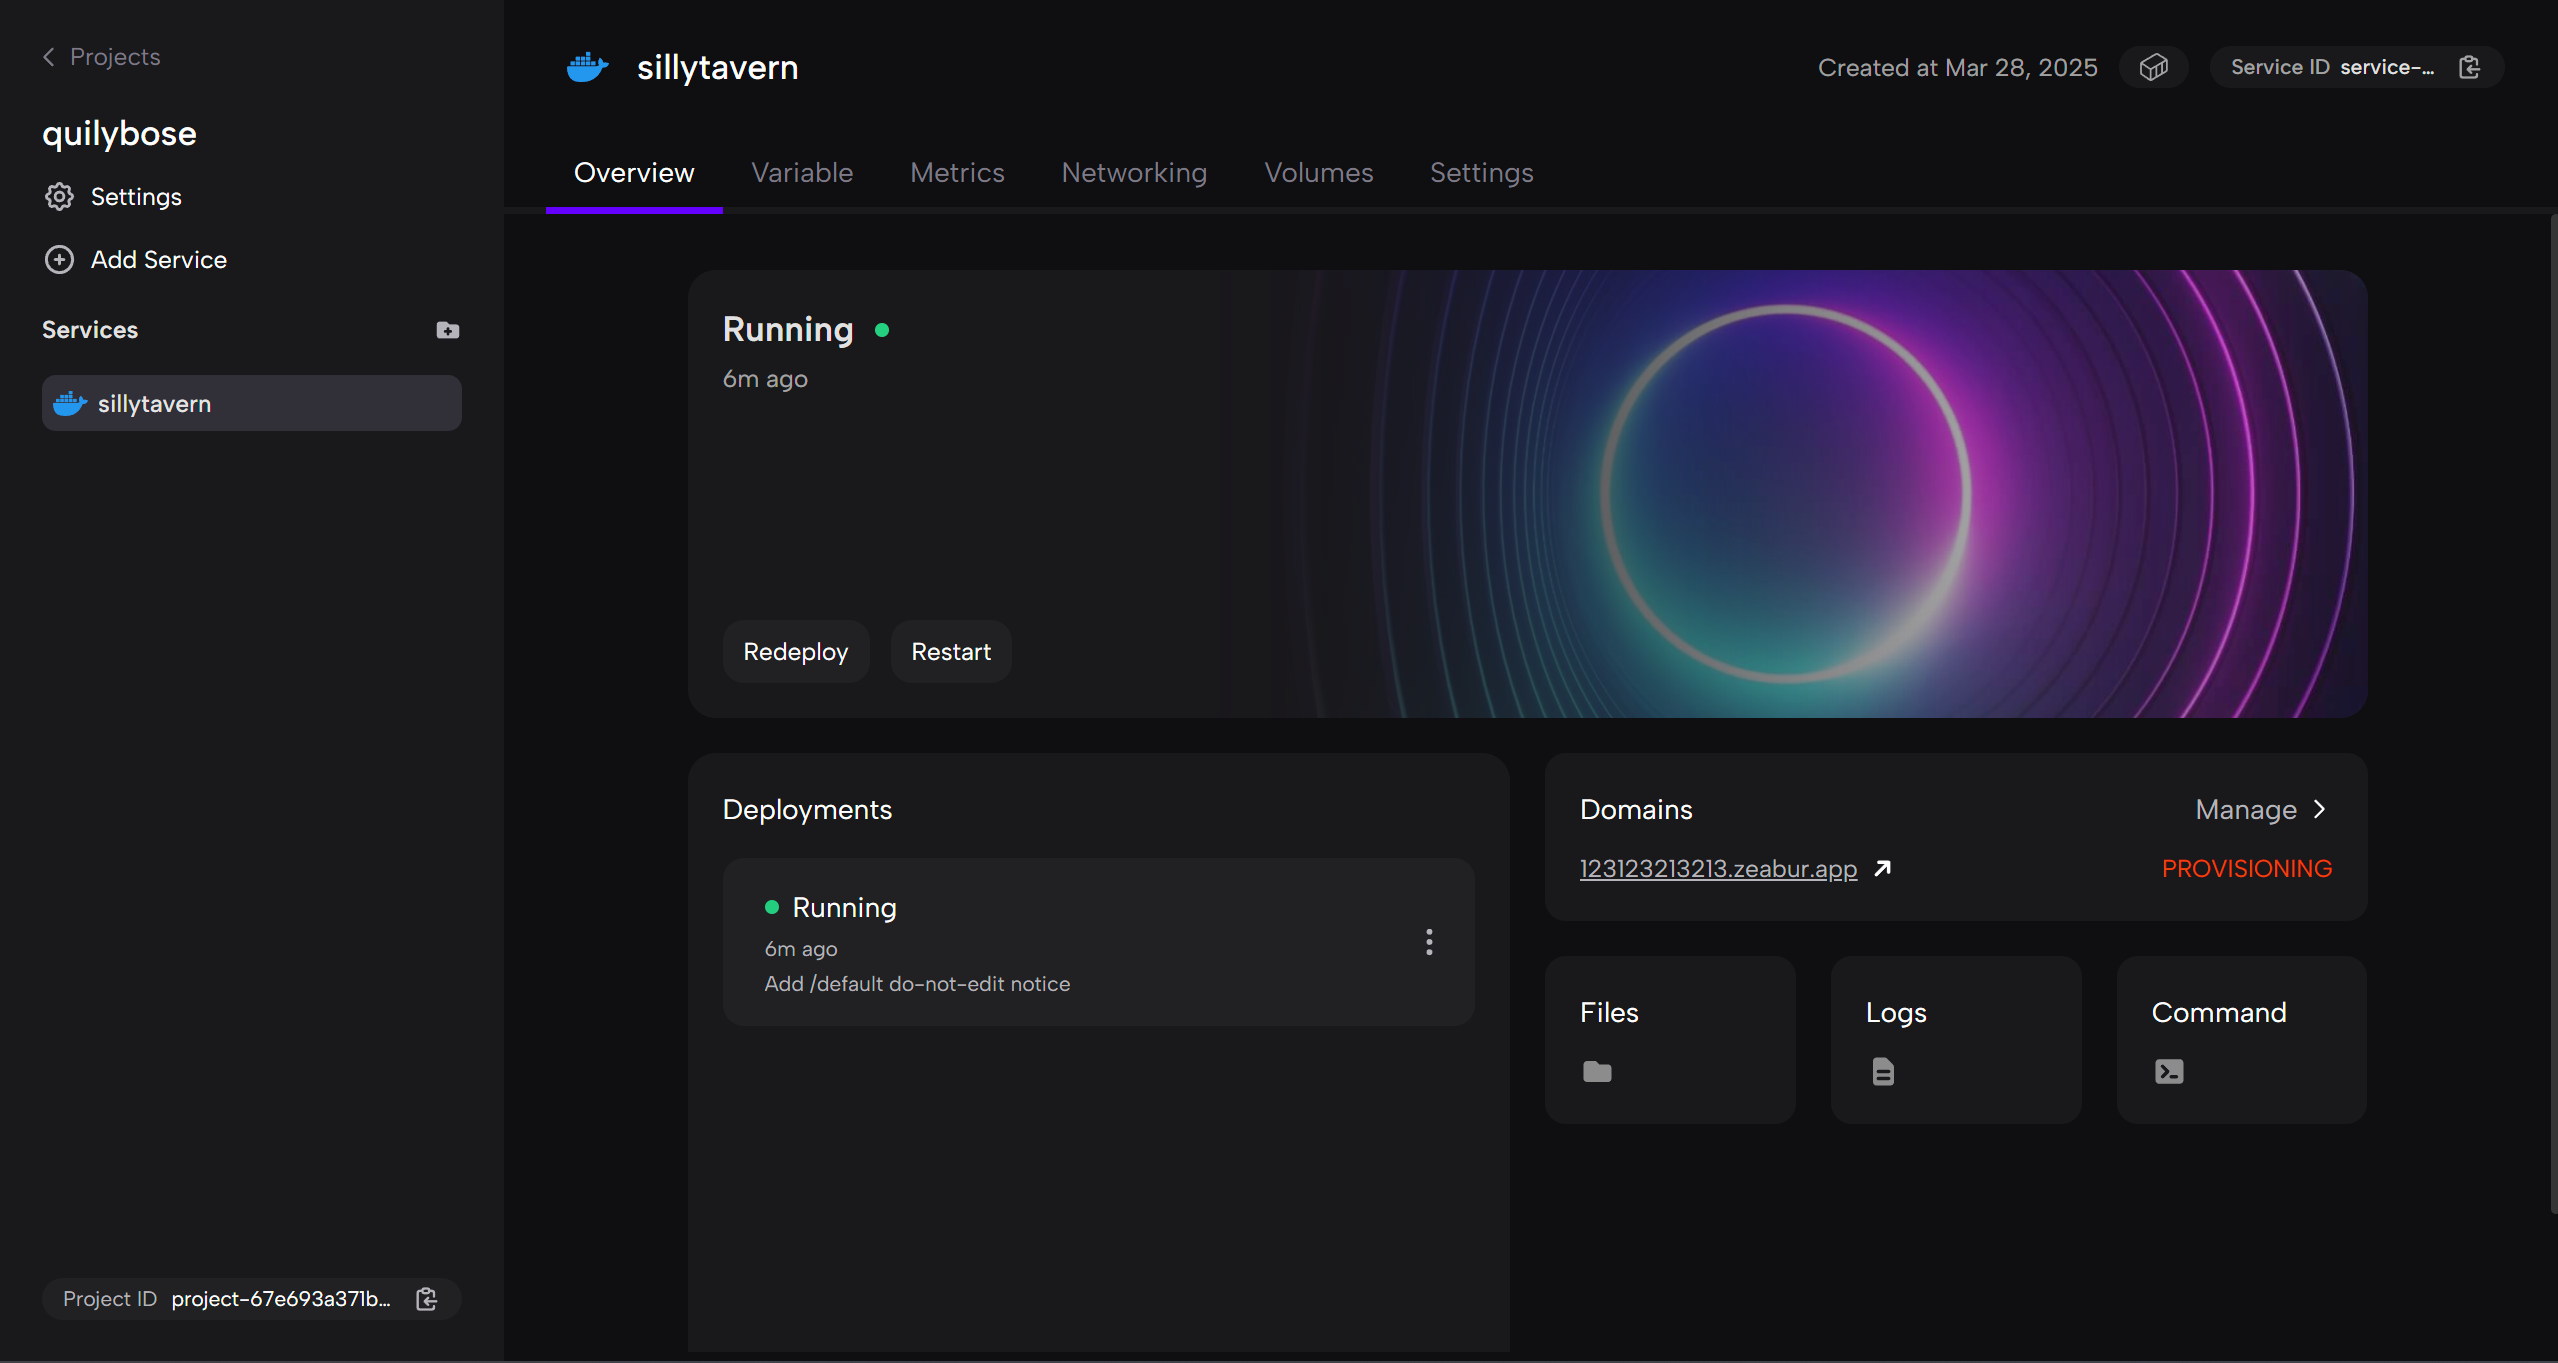Click the Add Service plus icon
The width and height of the screenshot is (2558, 1363).
59,260
